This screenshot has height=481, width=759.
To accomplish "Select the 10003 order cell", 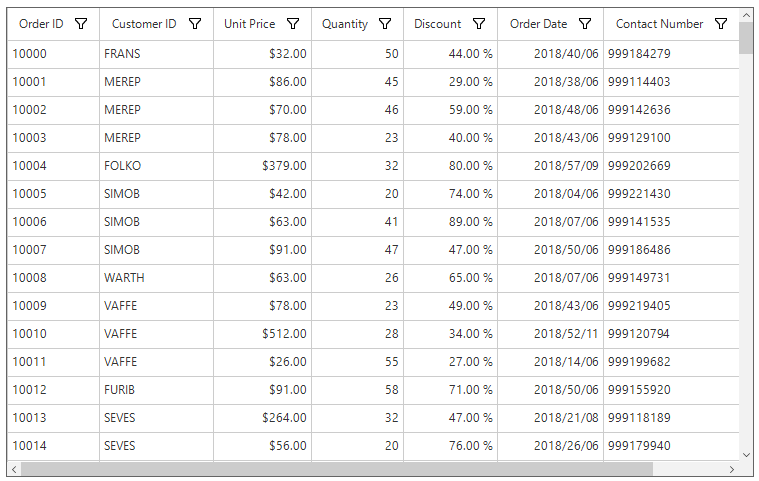I will 53,138.
